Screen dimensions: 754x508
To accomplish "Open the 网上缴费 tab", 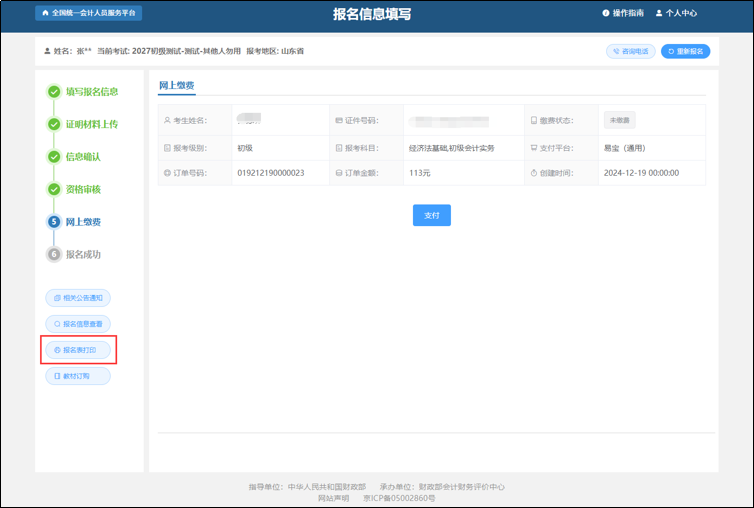I will (x=177, y=86).
